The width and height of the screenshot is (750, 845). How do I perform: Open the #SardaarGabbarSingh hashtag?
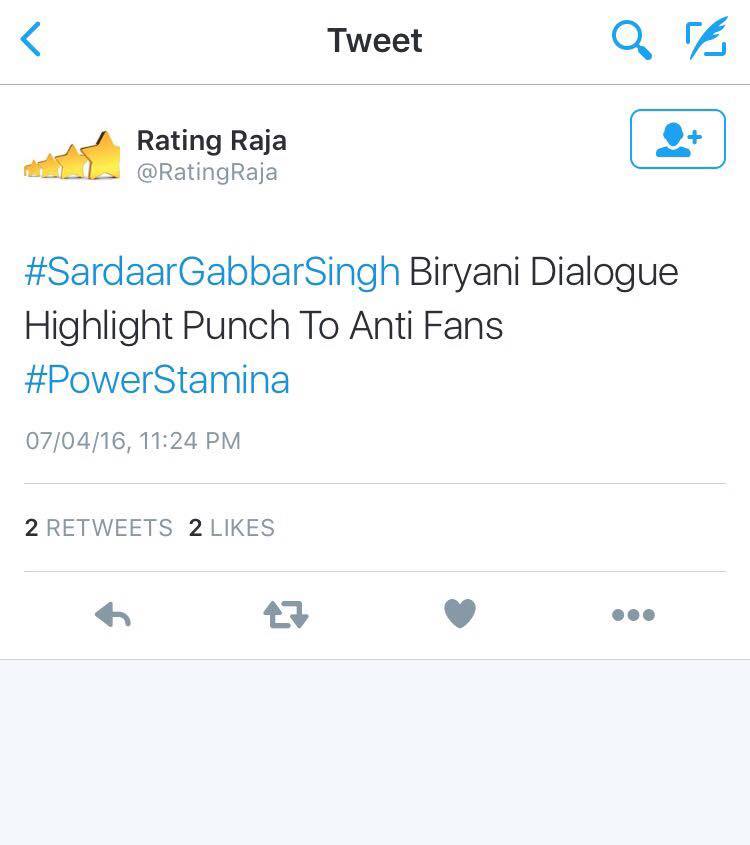[212, 272]
